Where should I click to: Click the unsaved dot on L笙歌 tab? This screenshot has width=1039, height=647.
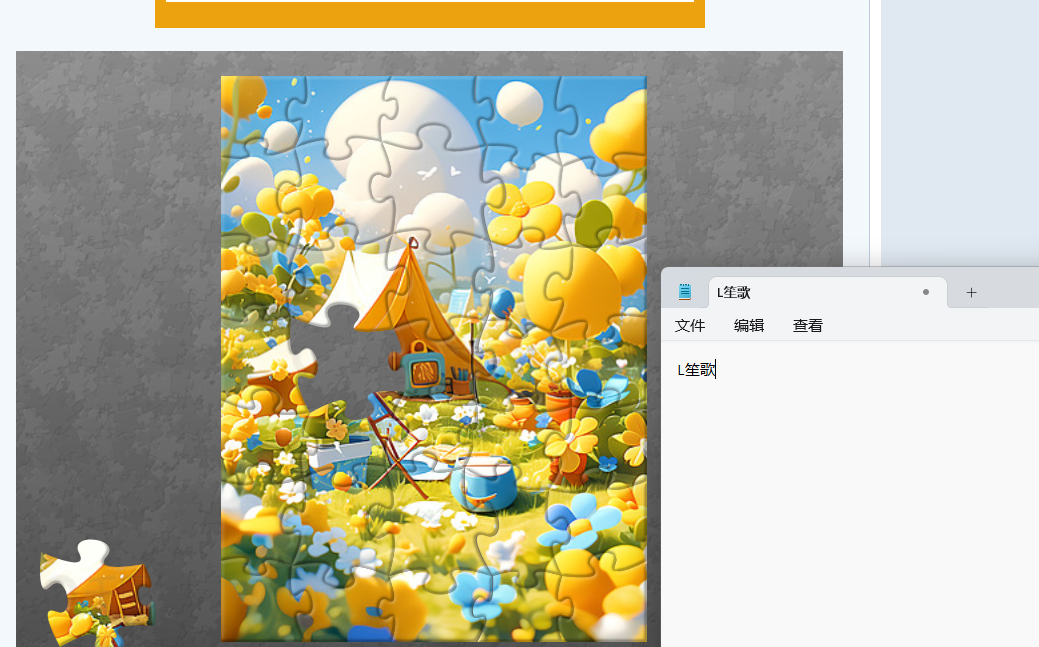click(926, 292)
